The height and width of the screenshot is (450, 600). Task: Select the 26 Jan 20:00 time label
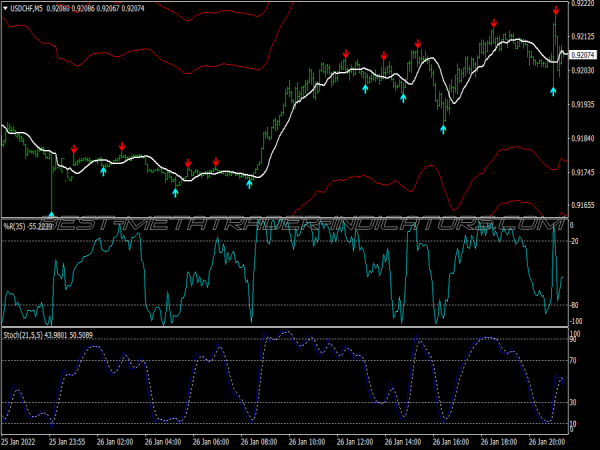tap(544, 441)
